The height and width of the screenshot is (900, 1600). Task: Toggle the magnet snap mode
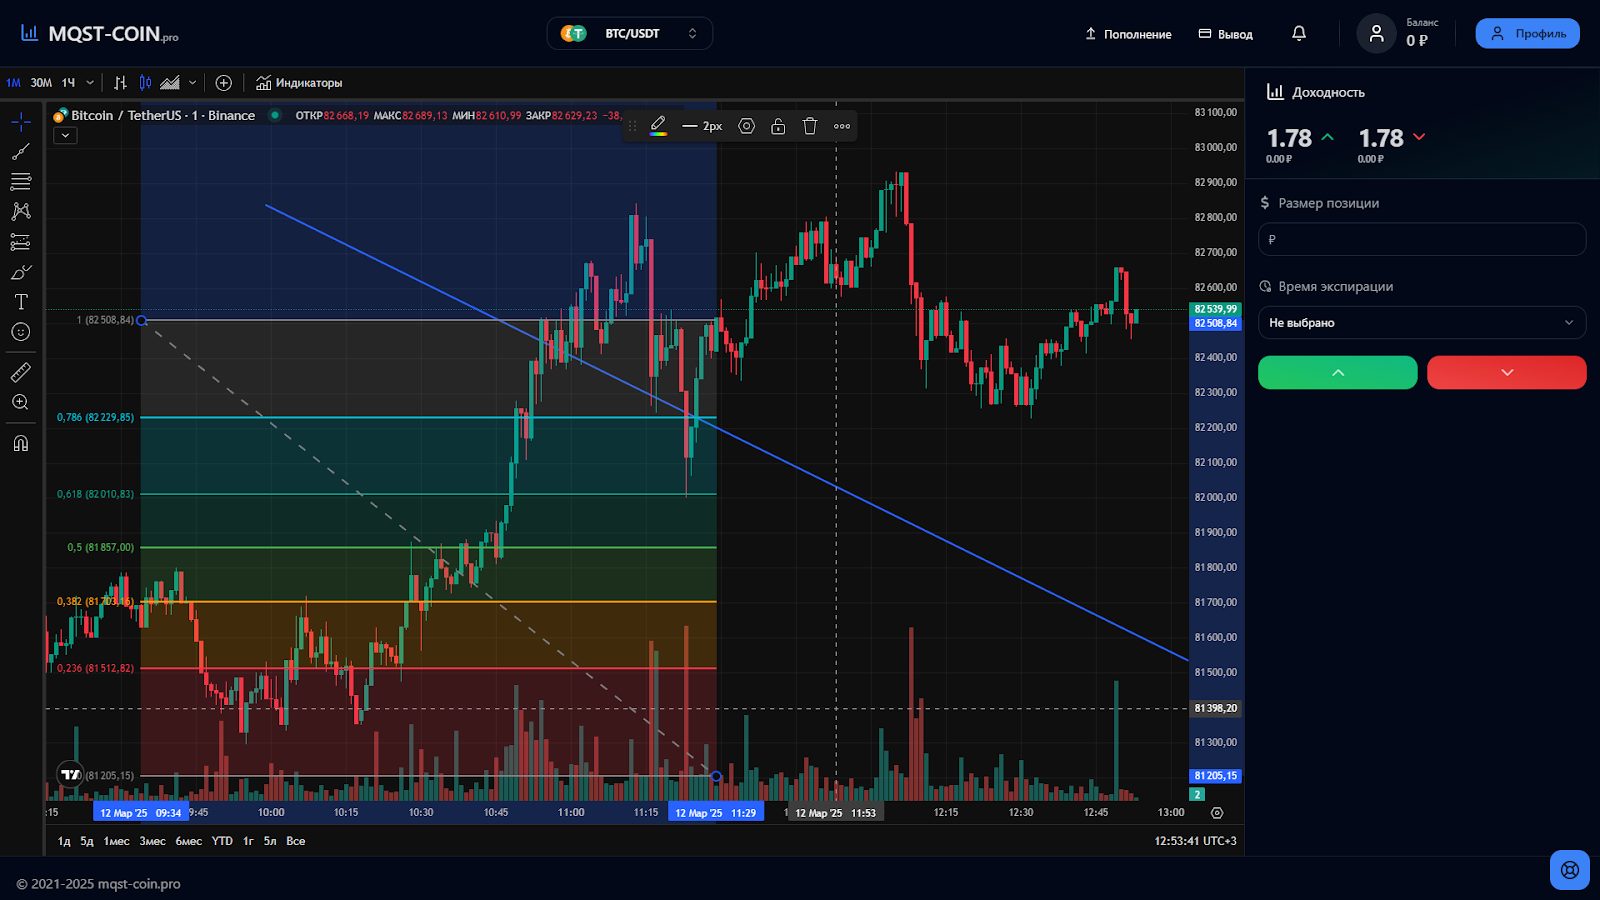pos(21,443)
